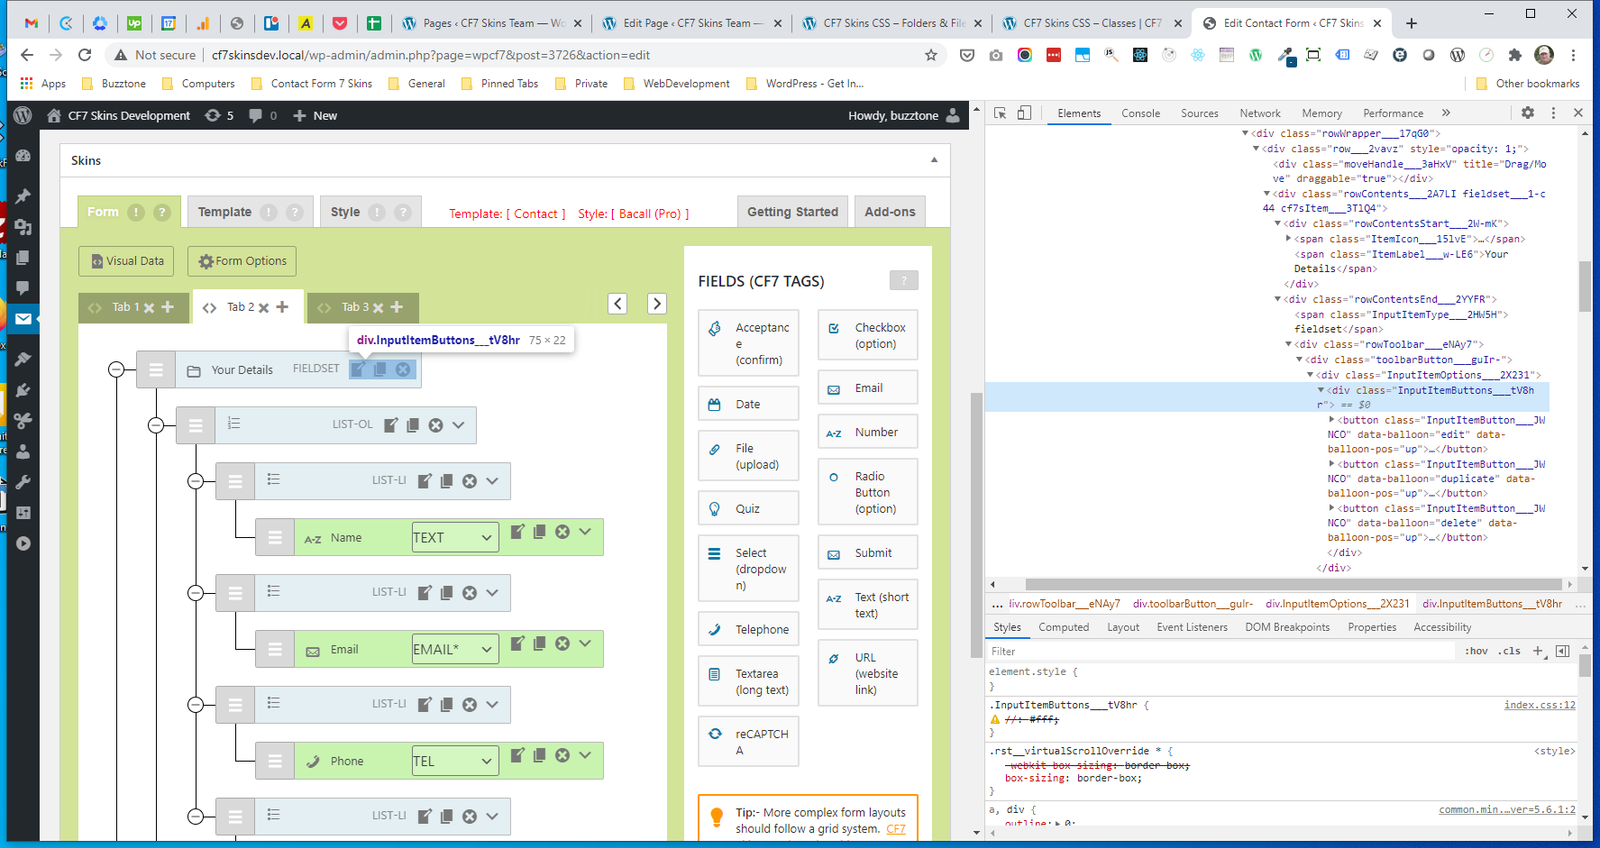This screenshot has height=848, width=1600.
Task: Toggle DevTools device toolbar icon
Action: click(1024, 113)
